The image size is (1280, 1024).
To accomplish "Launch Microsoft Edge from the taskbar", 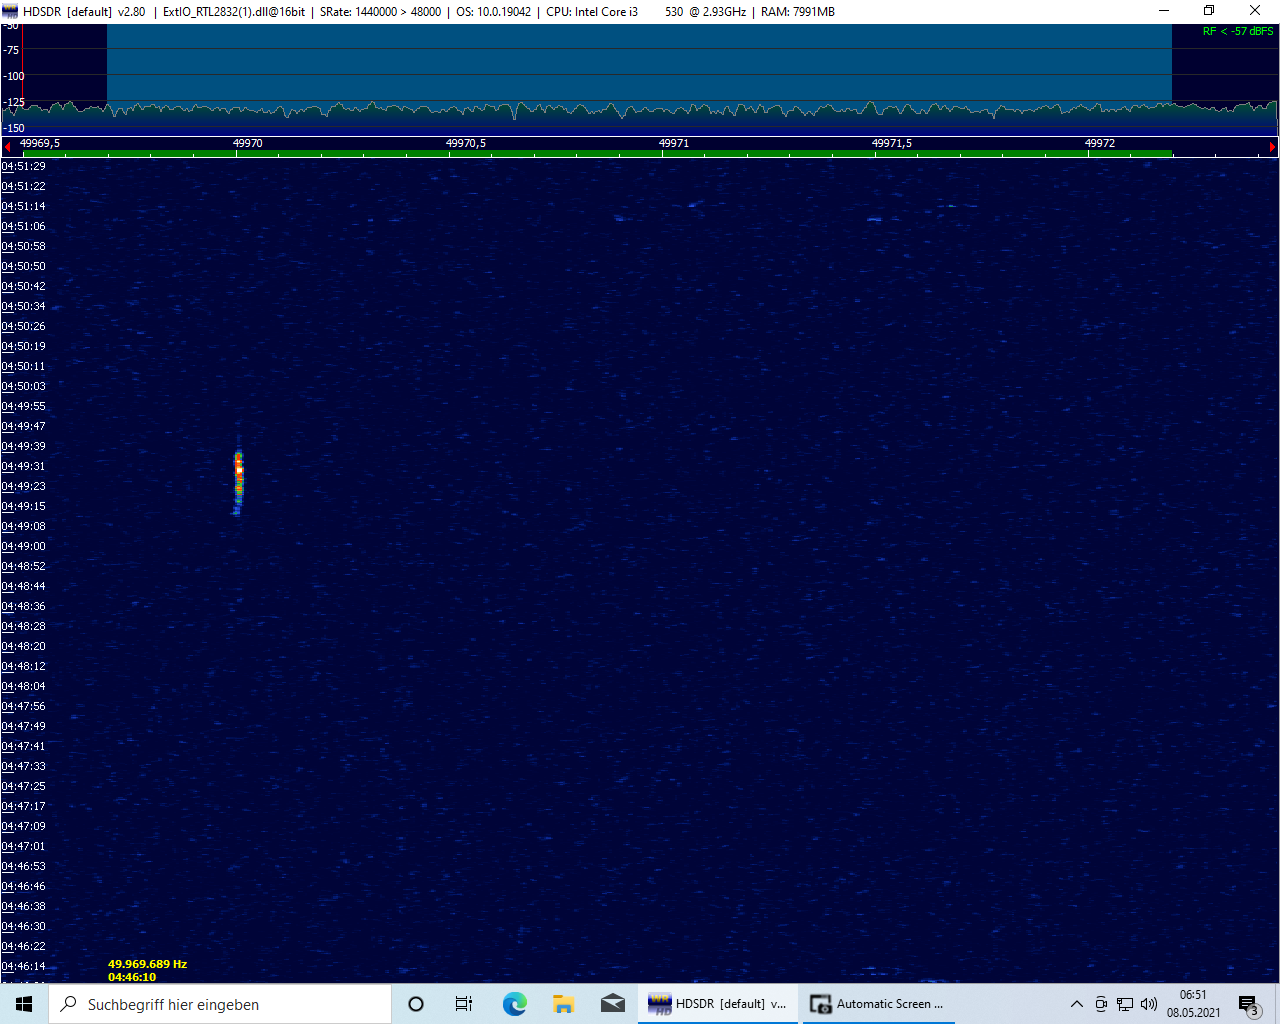I will pos(514,1004).
